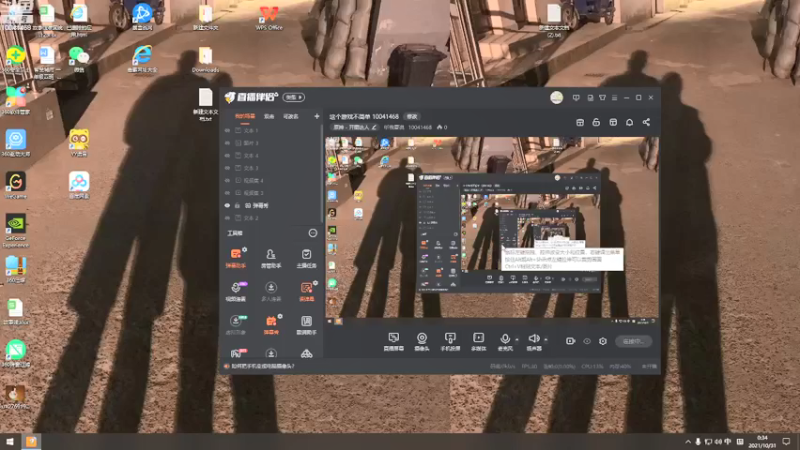Toggle visibility of the 文本 2 layer
Viewport: 800px width, 450px height.
[227, 218]
